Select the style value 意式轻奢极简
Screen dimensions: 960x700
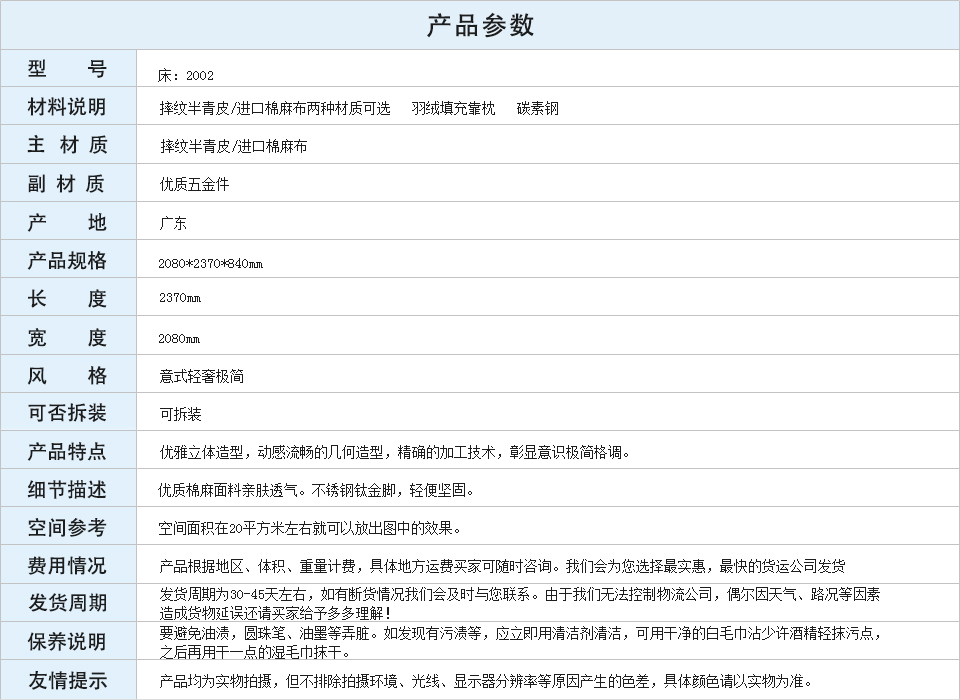(201, 376)
